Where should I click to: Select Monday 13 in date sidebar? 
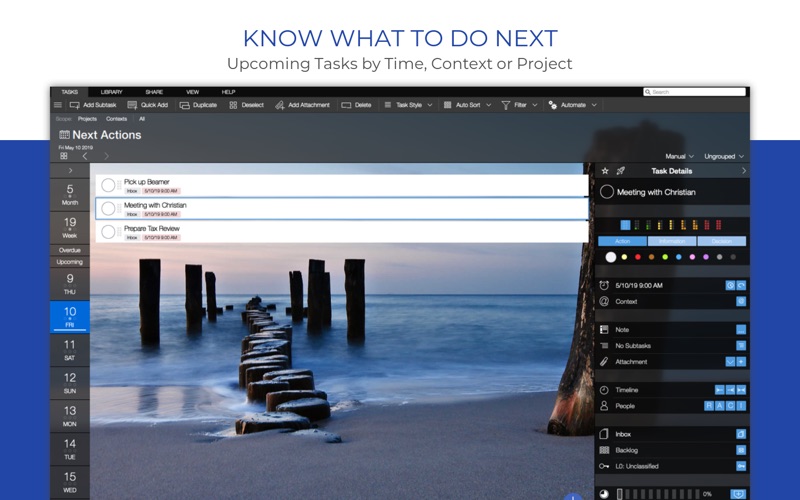coord(70,416)
